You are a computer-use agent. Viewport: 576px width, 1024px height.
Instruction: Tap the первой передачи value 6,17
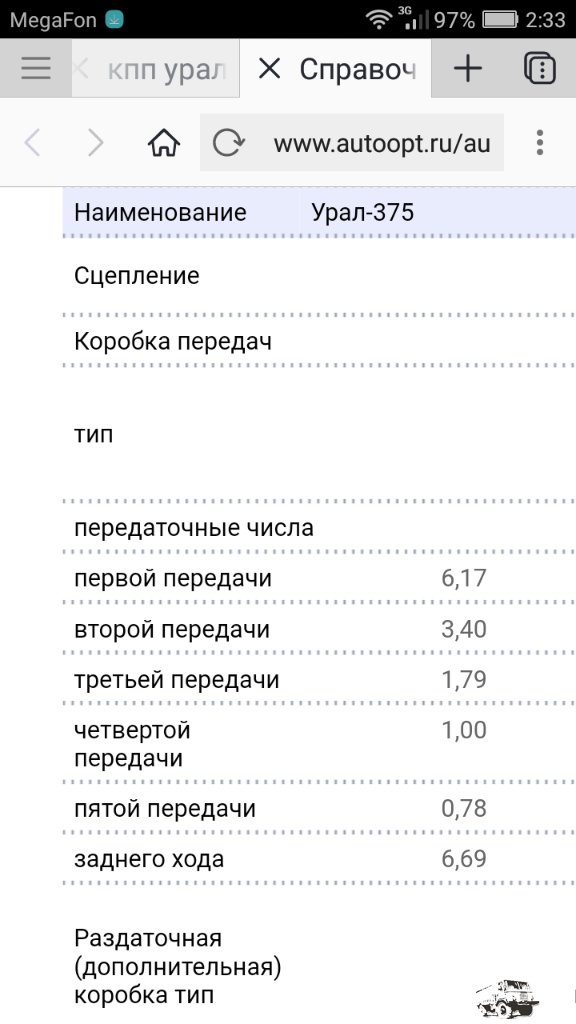(x=464, y=578)
